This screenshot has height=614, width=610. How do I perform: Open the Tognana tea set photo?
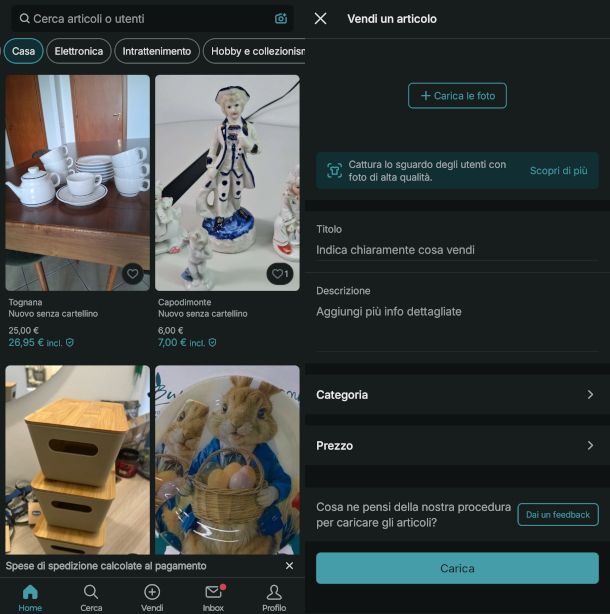point(78,183)
